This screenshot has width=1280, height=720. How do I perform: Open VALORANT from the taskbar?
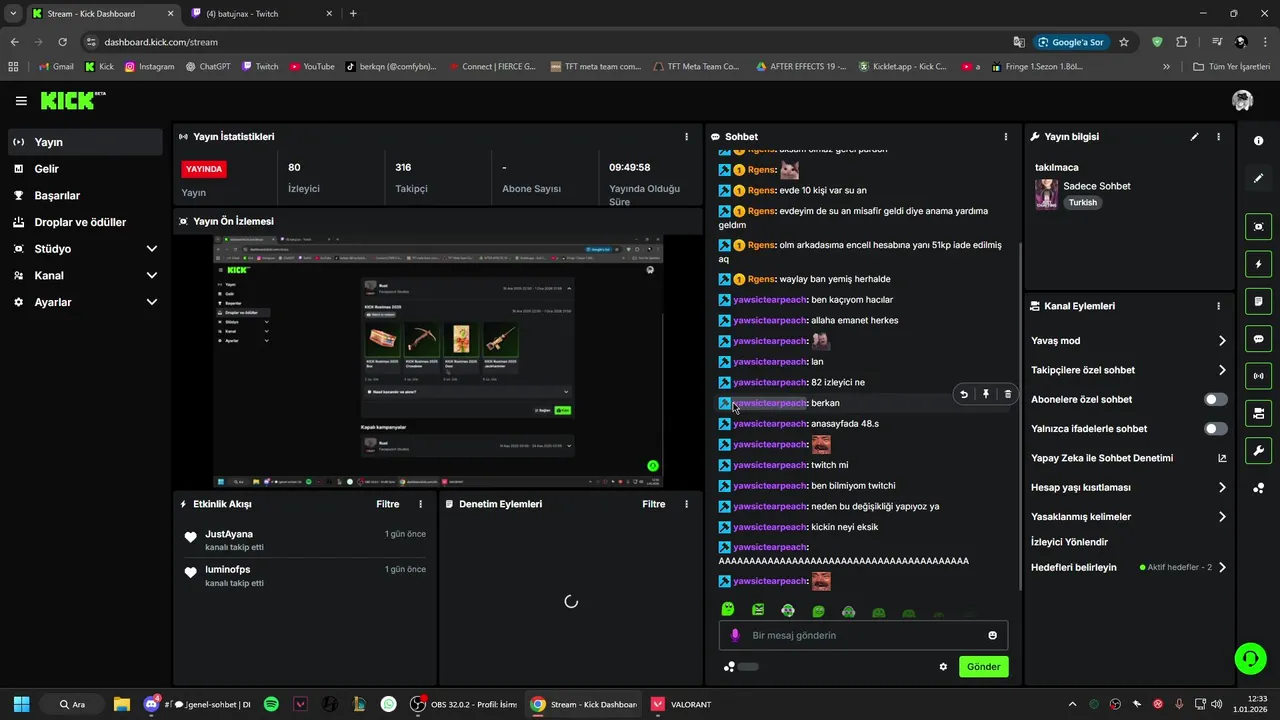[682, 704]
